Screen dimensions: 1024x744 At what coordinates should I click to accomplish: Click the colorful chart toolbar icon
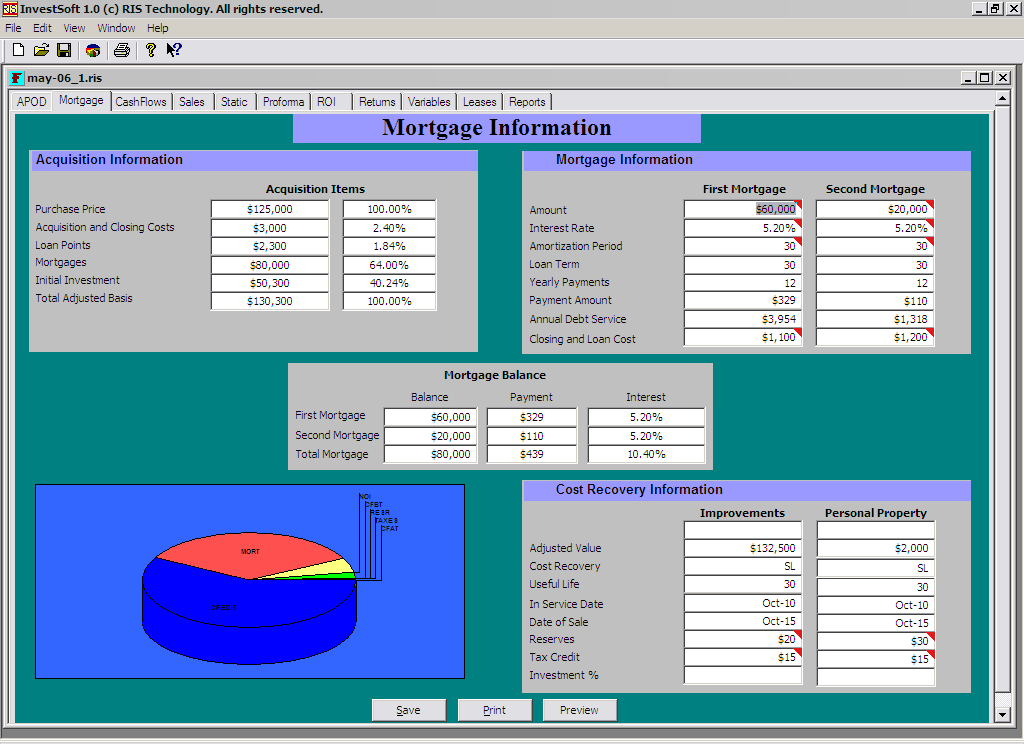click(93, 50)
